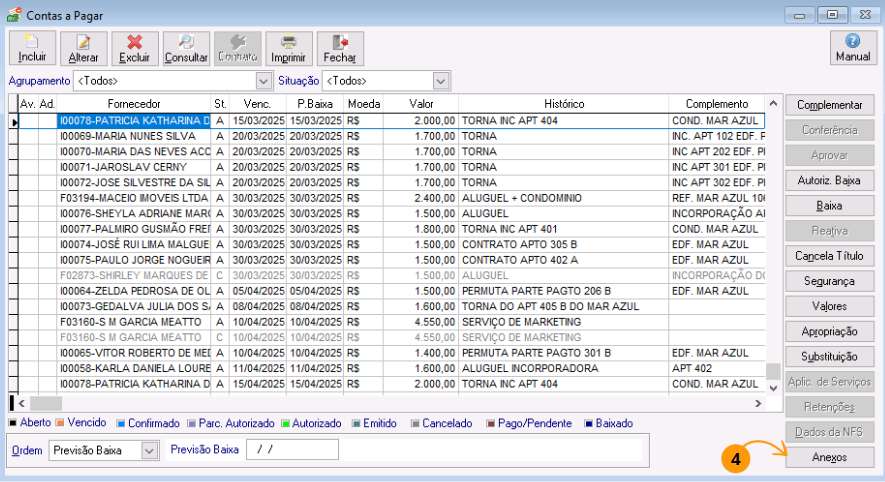Screen dimensions: 885x482
Task: Open the Situação dropdown list
Action: click(441, 81)
